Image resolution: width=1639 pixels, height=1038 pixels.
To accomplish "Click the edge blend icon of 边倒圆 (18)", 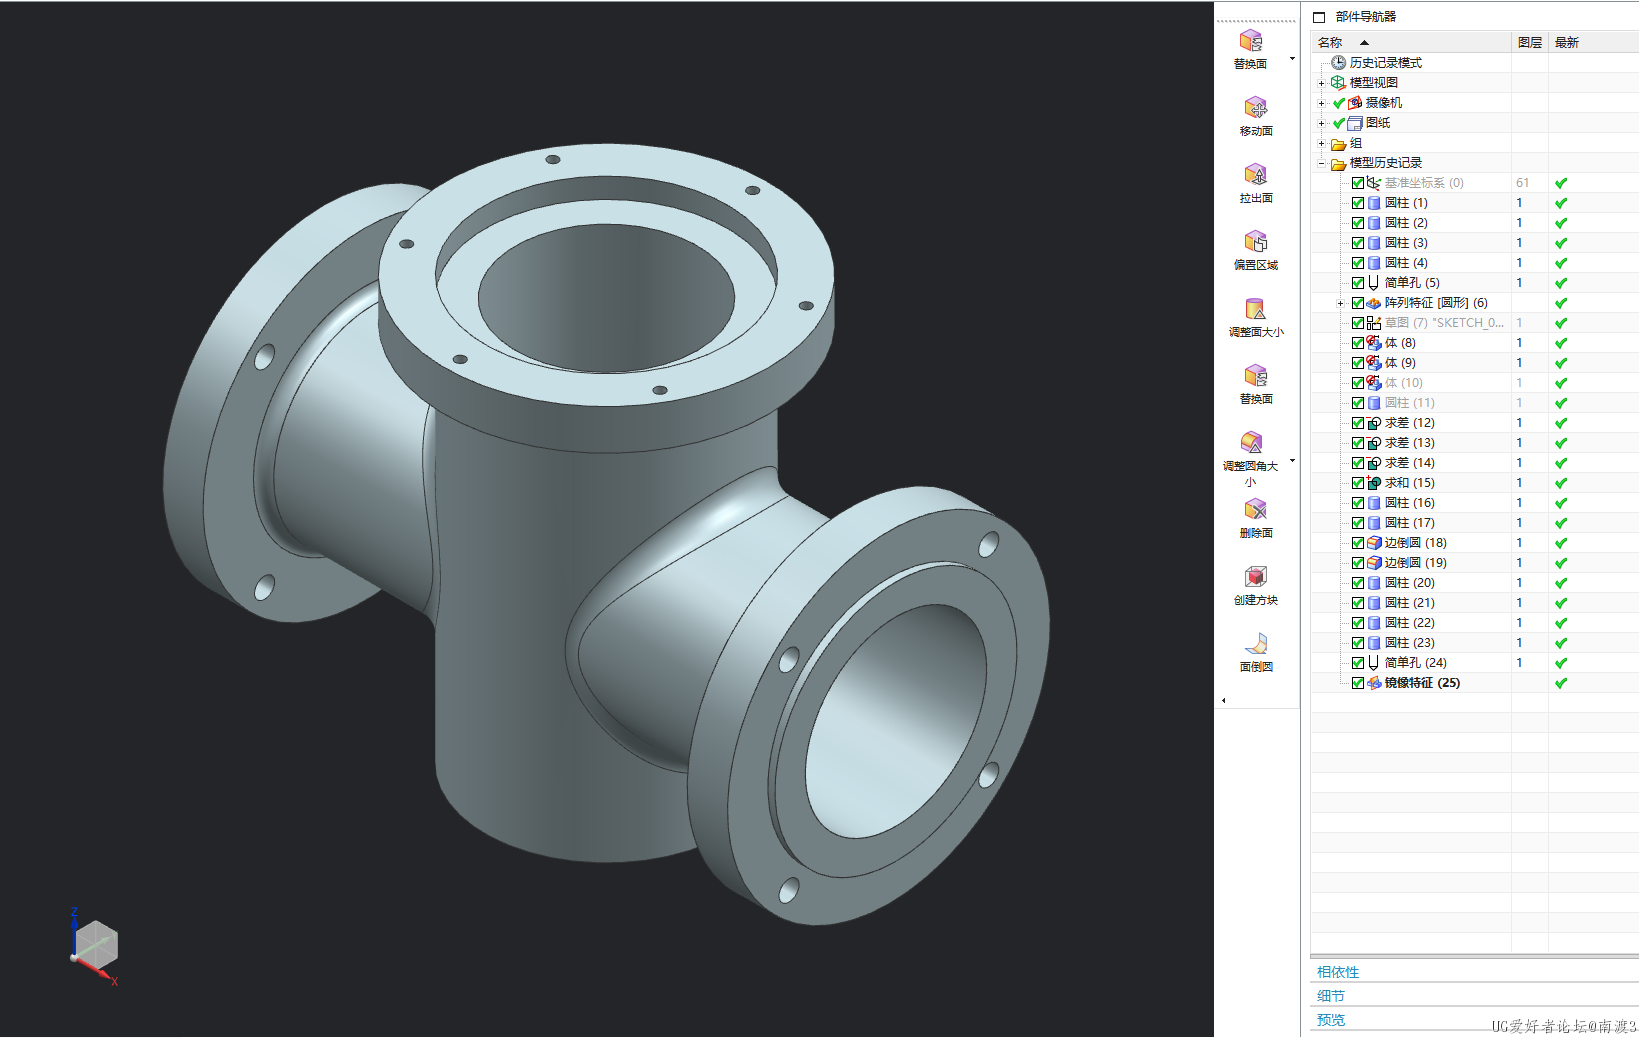I will (x=1374, y=542).
